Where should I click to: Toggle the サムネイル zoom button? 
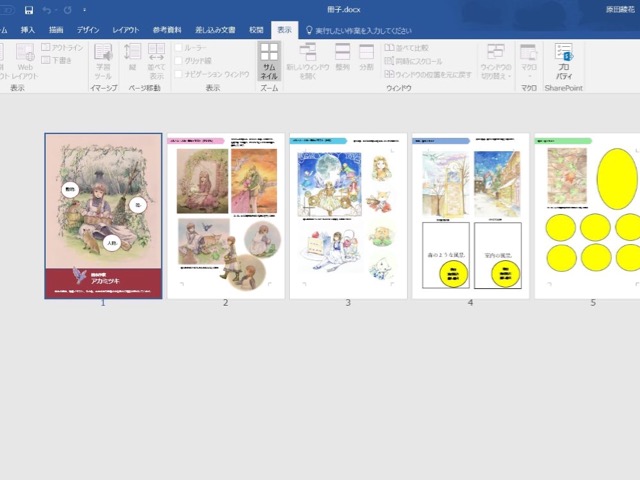pos(269,61)
